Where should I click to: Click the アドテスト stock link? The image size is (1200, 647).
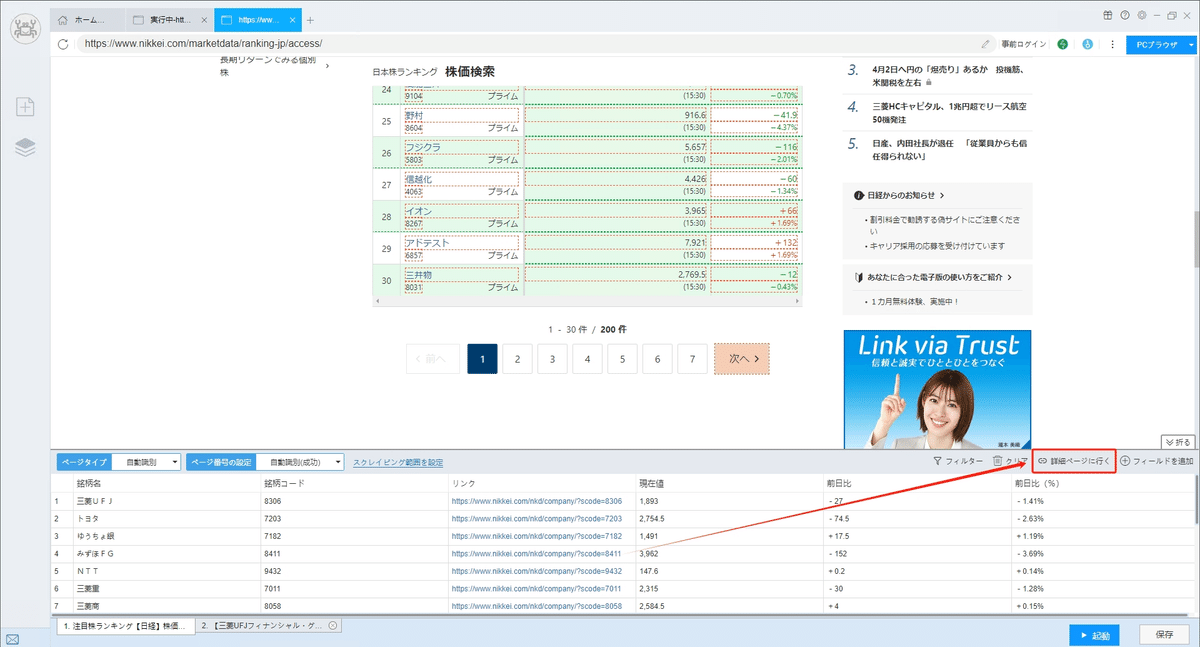pyautogui.click(x=427, y=243)
